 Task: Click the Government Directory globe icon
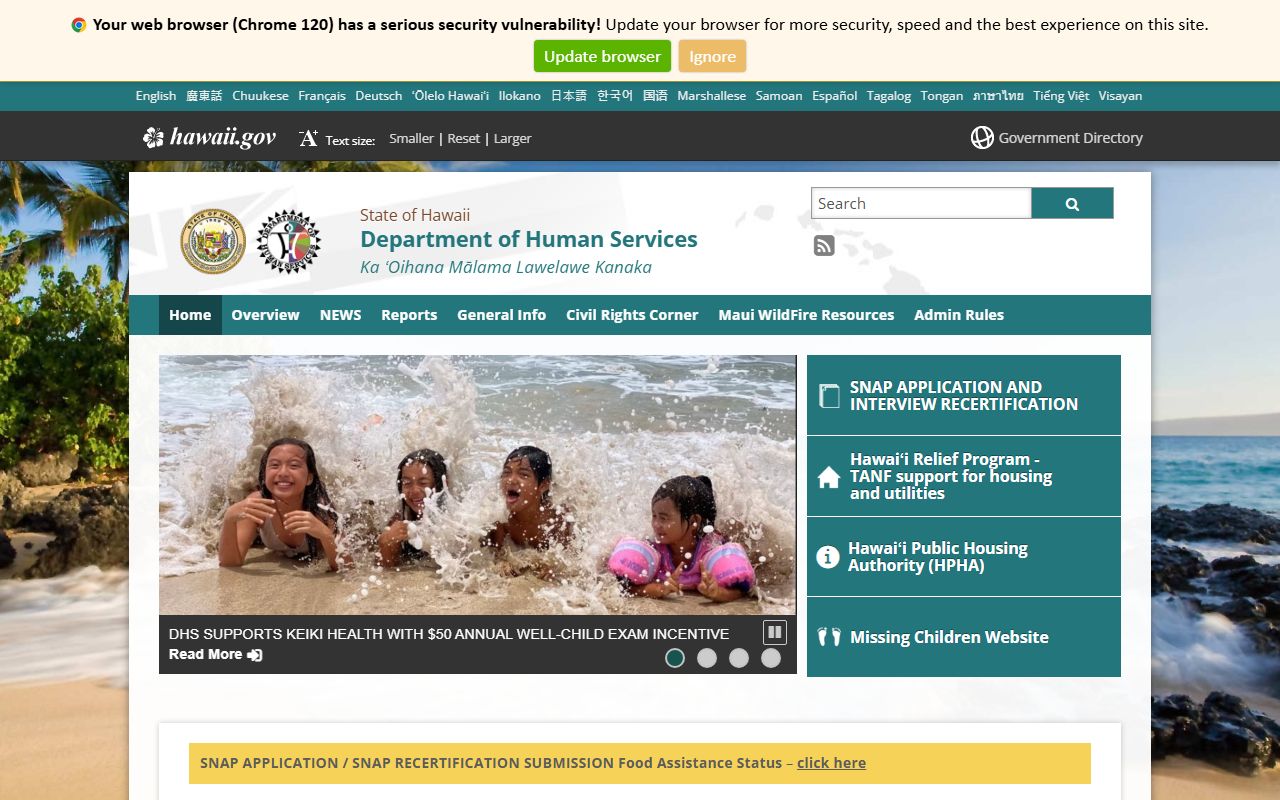tap(982, 138)
